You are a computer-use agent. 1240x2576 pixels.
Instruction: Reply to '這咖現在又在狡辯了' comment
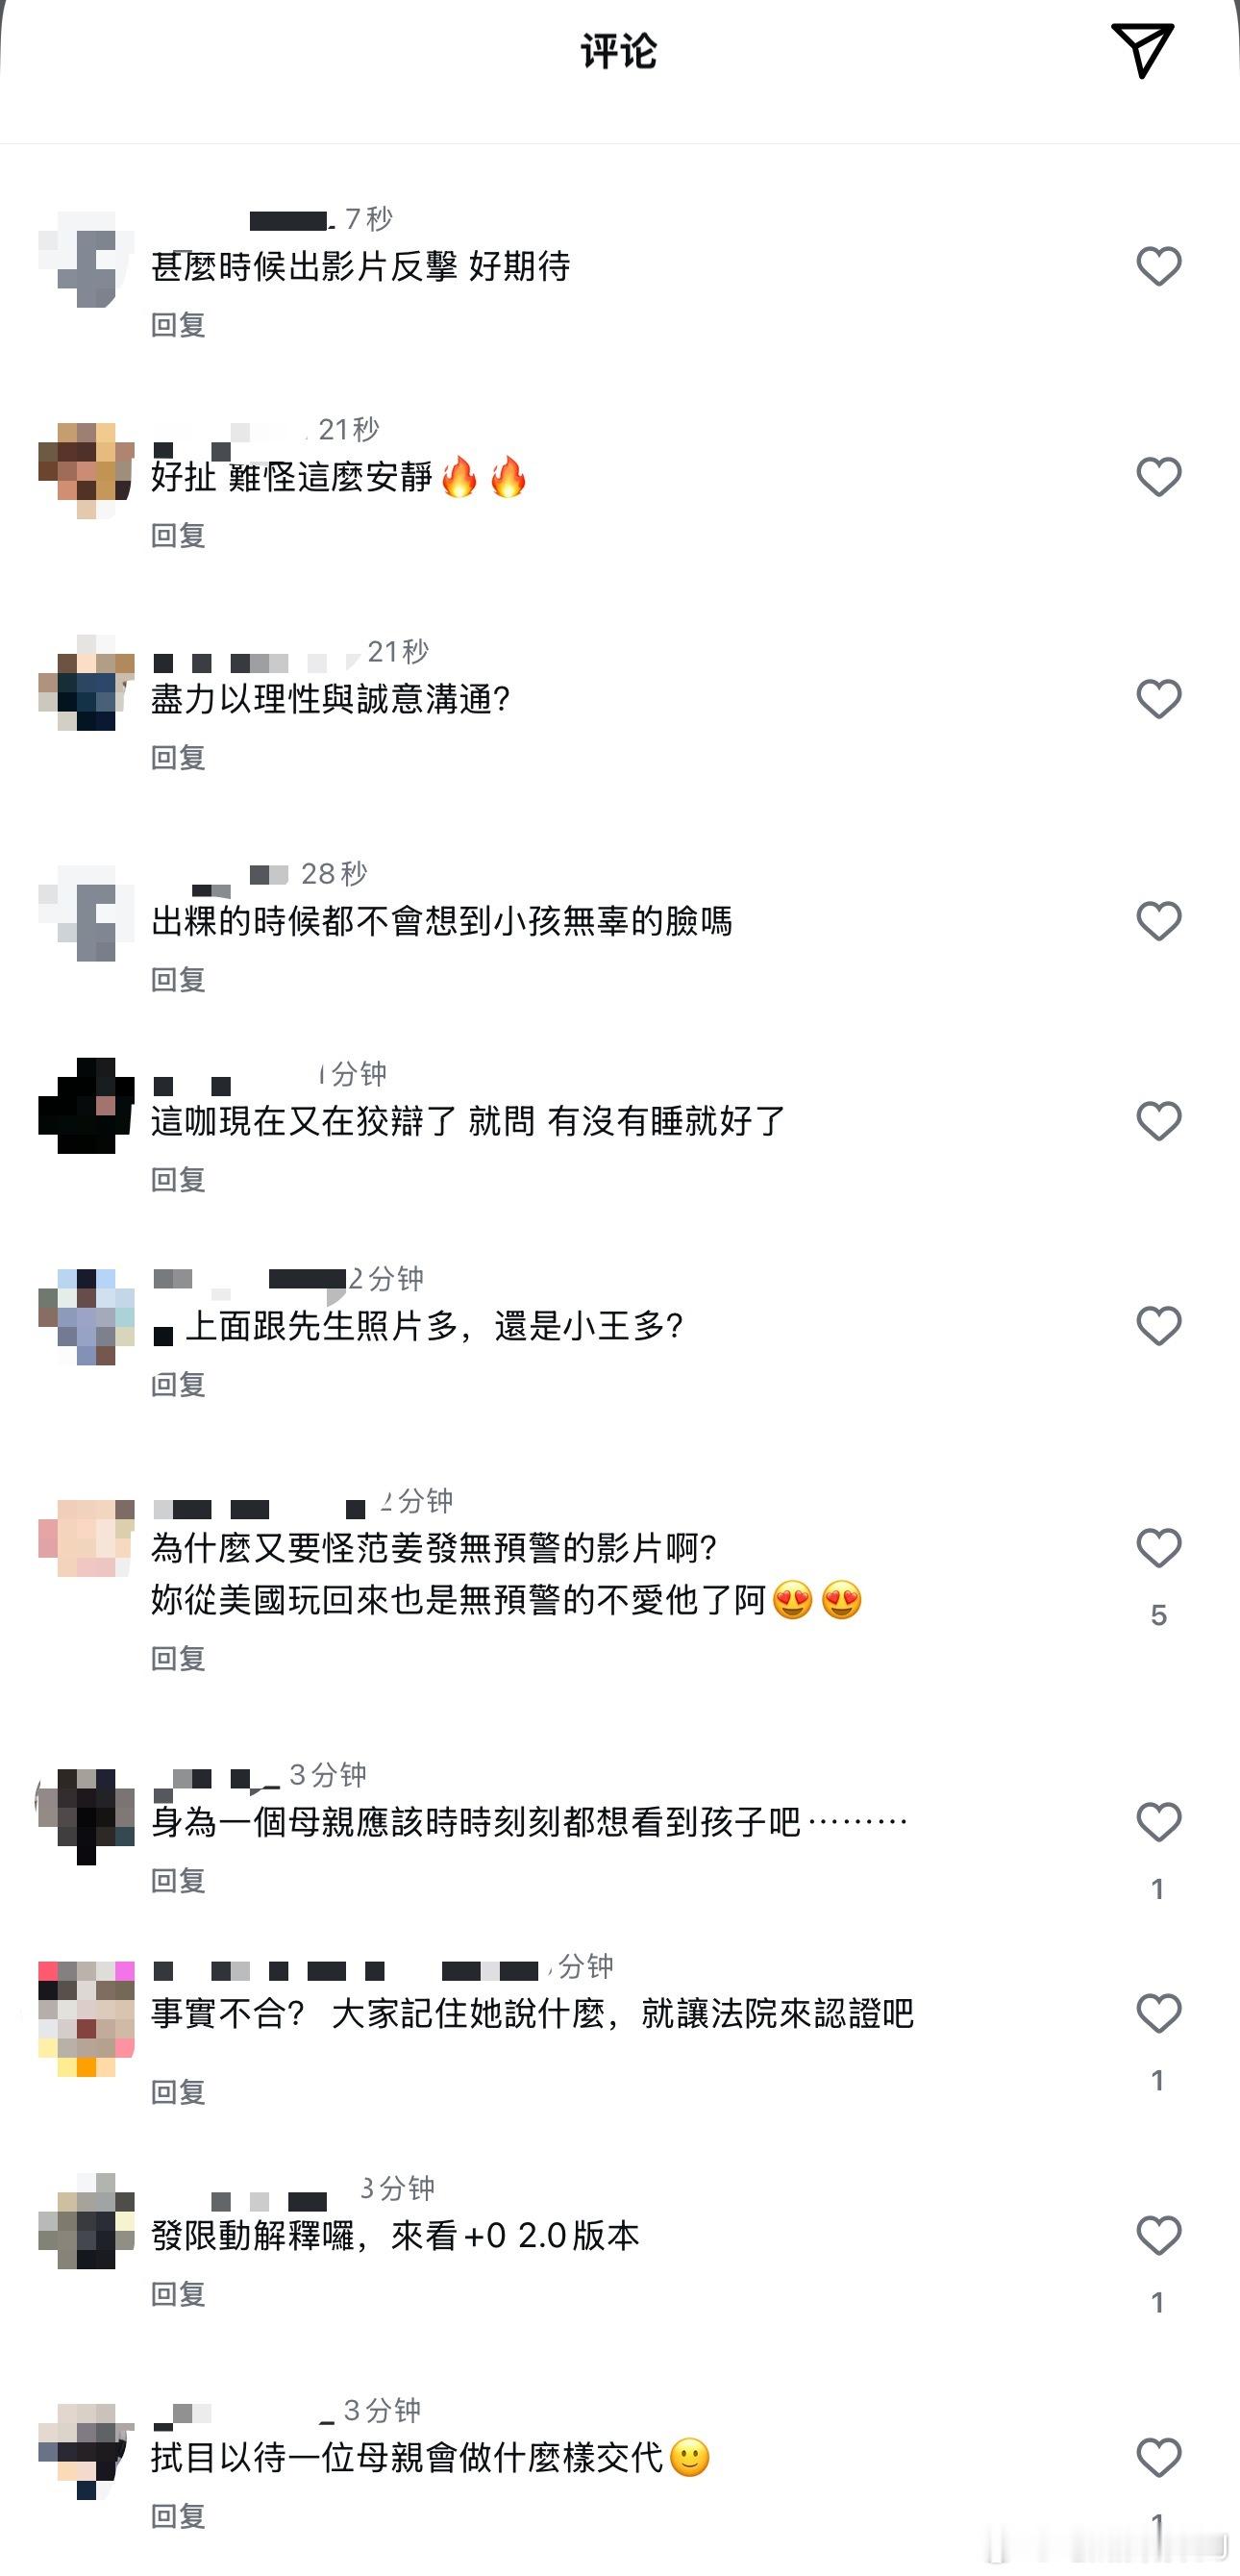178,1180
